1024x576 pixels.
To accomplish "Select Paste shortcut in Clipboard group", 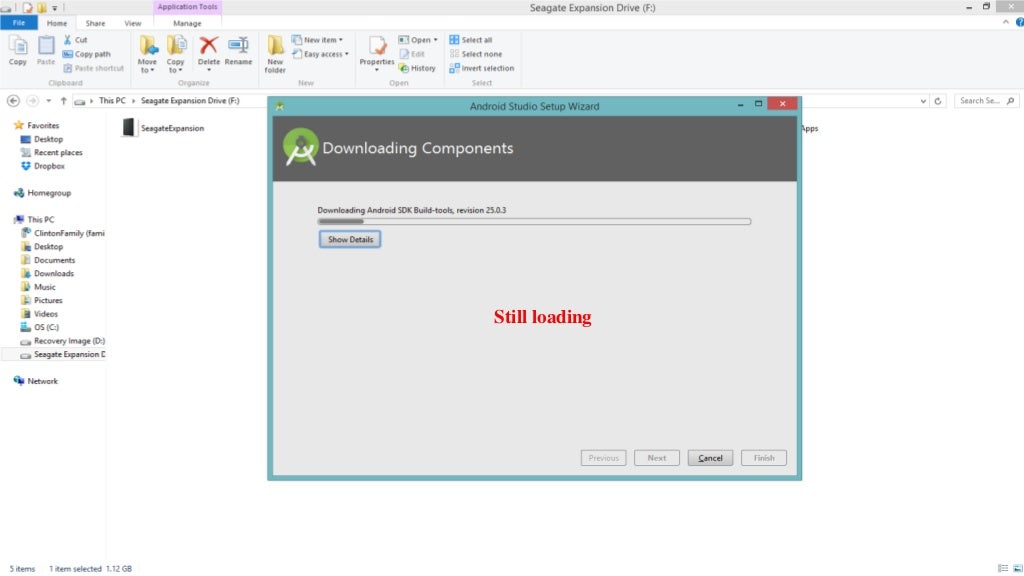I will tap(93, 68).
